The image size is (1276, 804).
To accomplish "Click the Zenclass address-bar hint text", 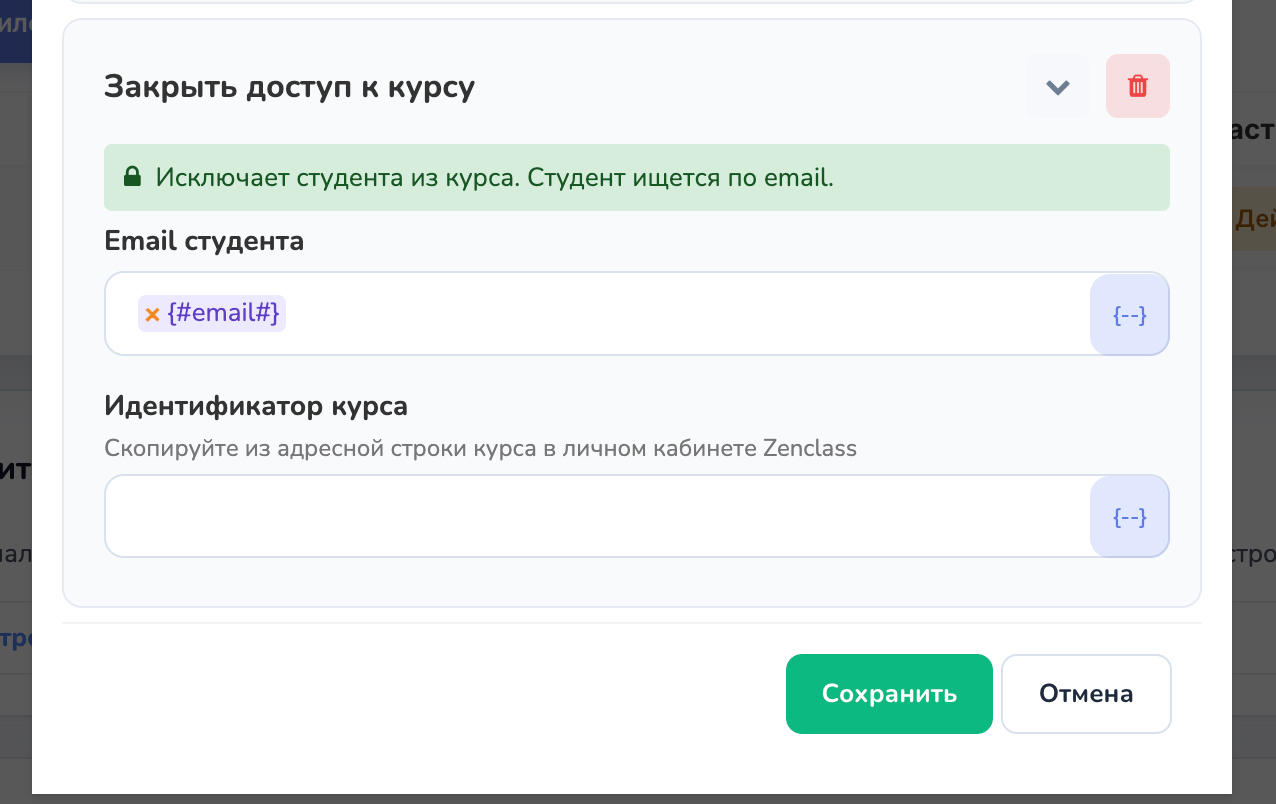I will pyautogui.click(x=480, y=448).
